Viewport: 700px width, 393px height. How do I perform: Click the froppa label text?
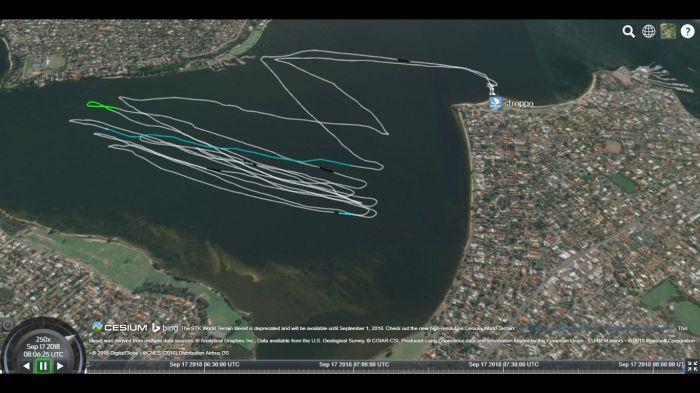click(x=519, y=104)
